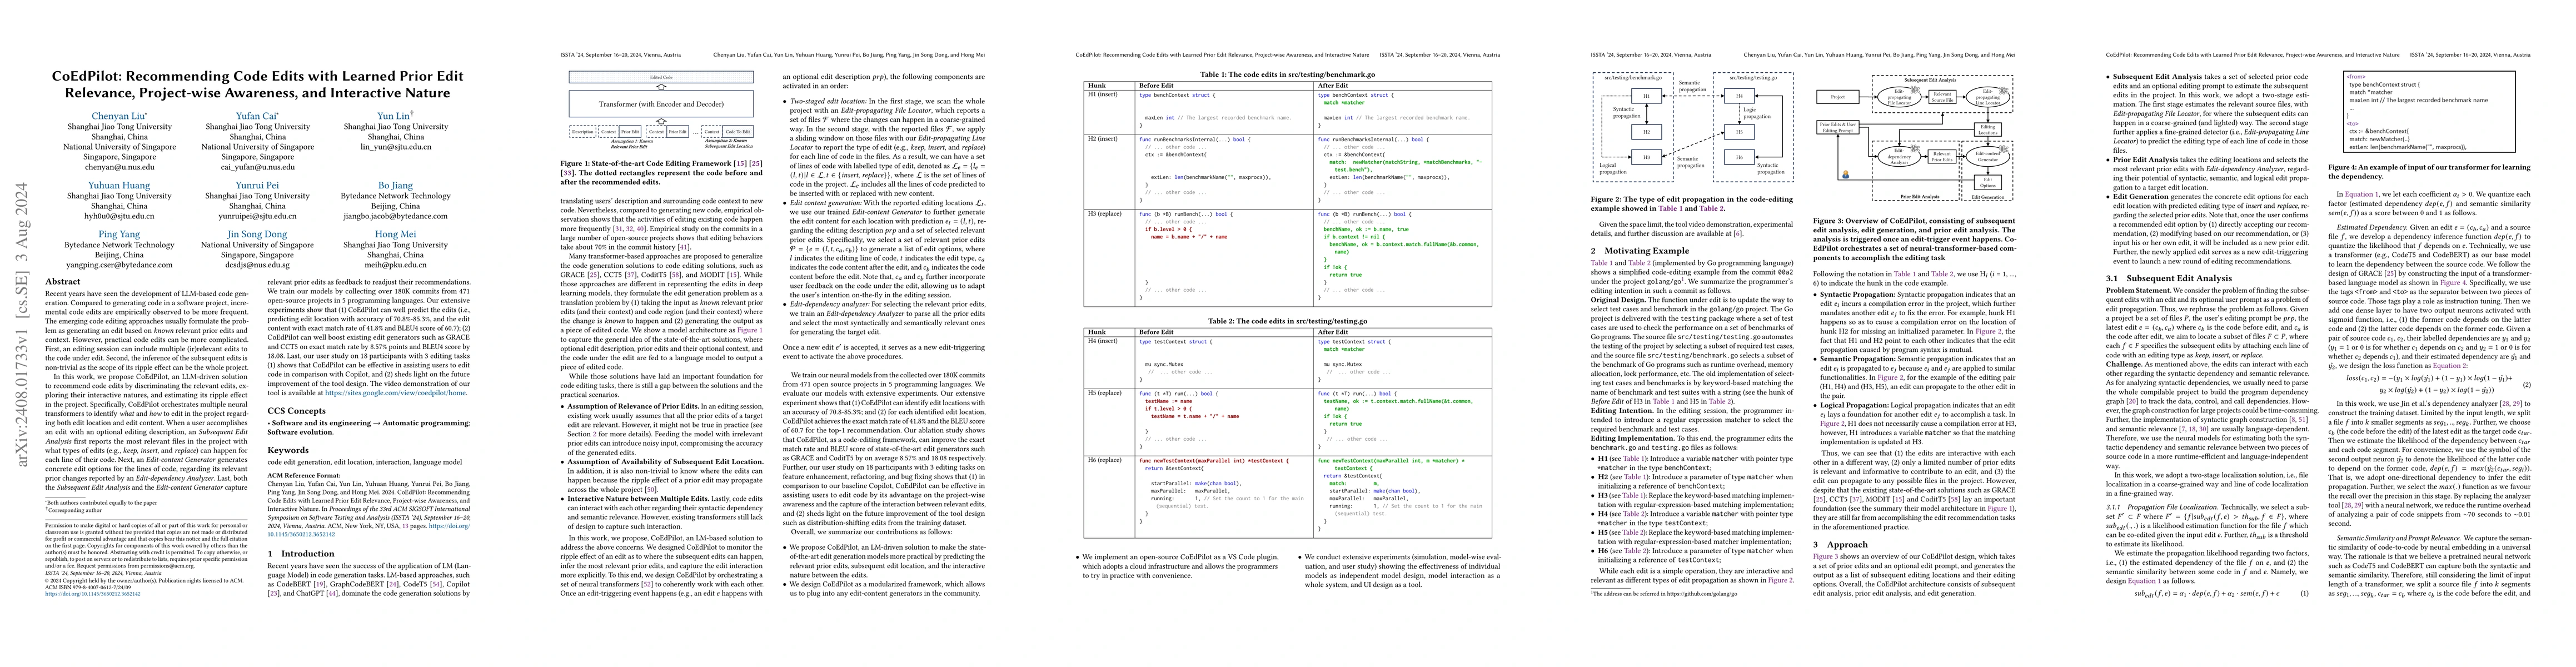
Task: Open author name Jin Song Dong
Action: click(x=257, y=235)
